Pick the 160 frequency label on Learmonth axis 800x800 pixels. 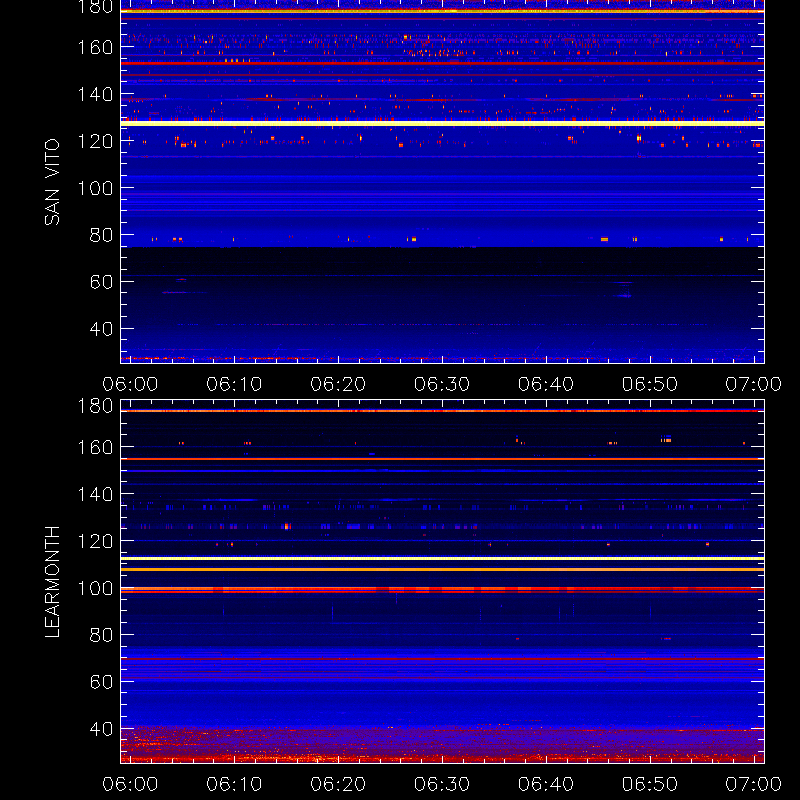[x=95, y=447]
